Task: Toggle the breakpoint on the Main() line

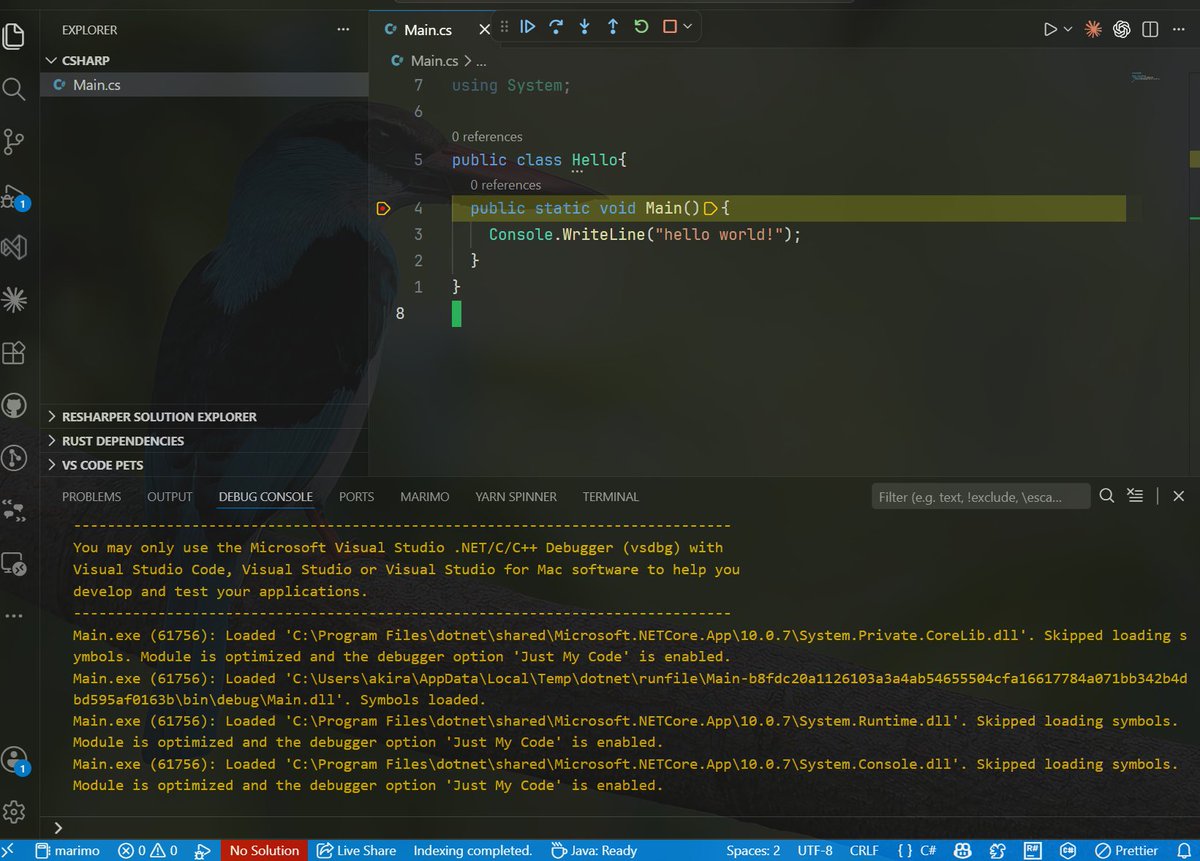Action: click(x=382, y=209)
